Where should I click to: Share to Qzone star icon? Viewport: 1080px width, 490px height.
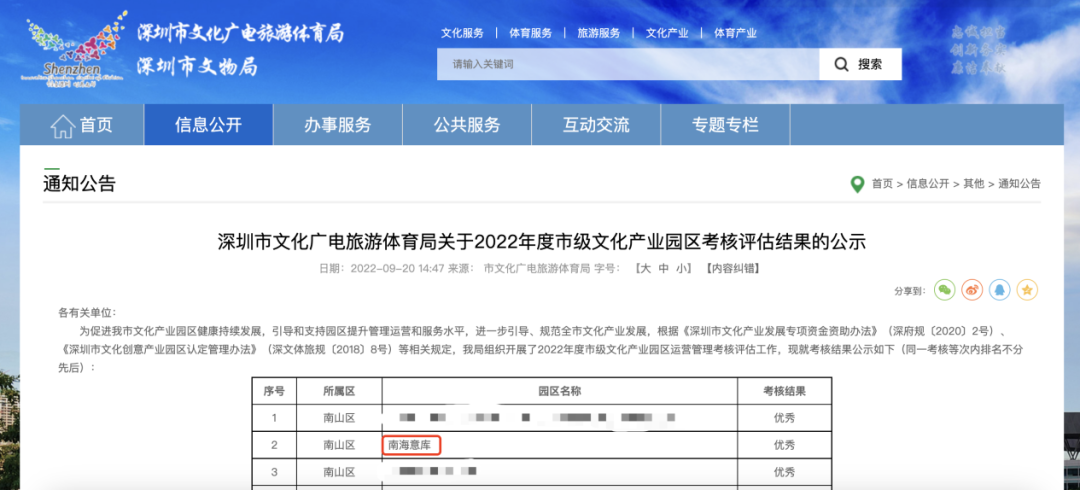pos(1027,290)
